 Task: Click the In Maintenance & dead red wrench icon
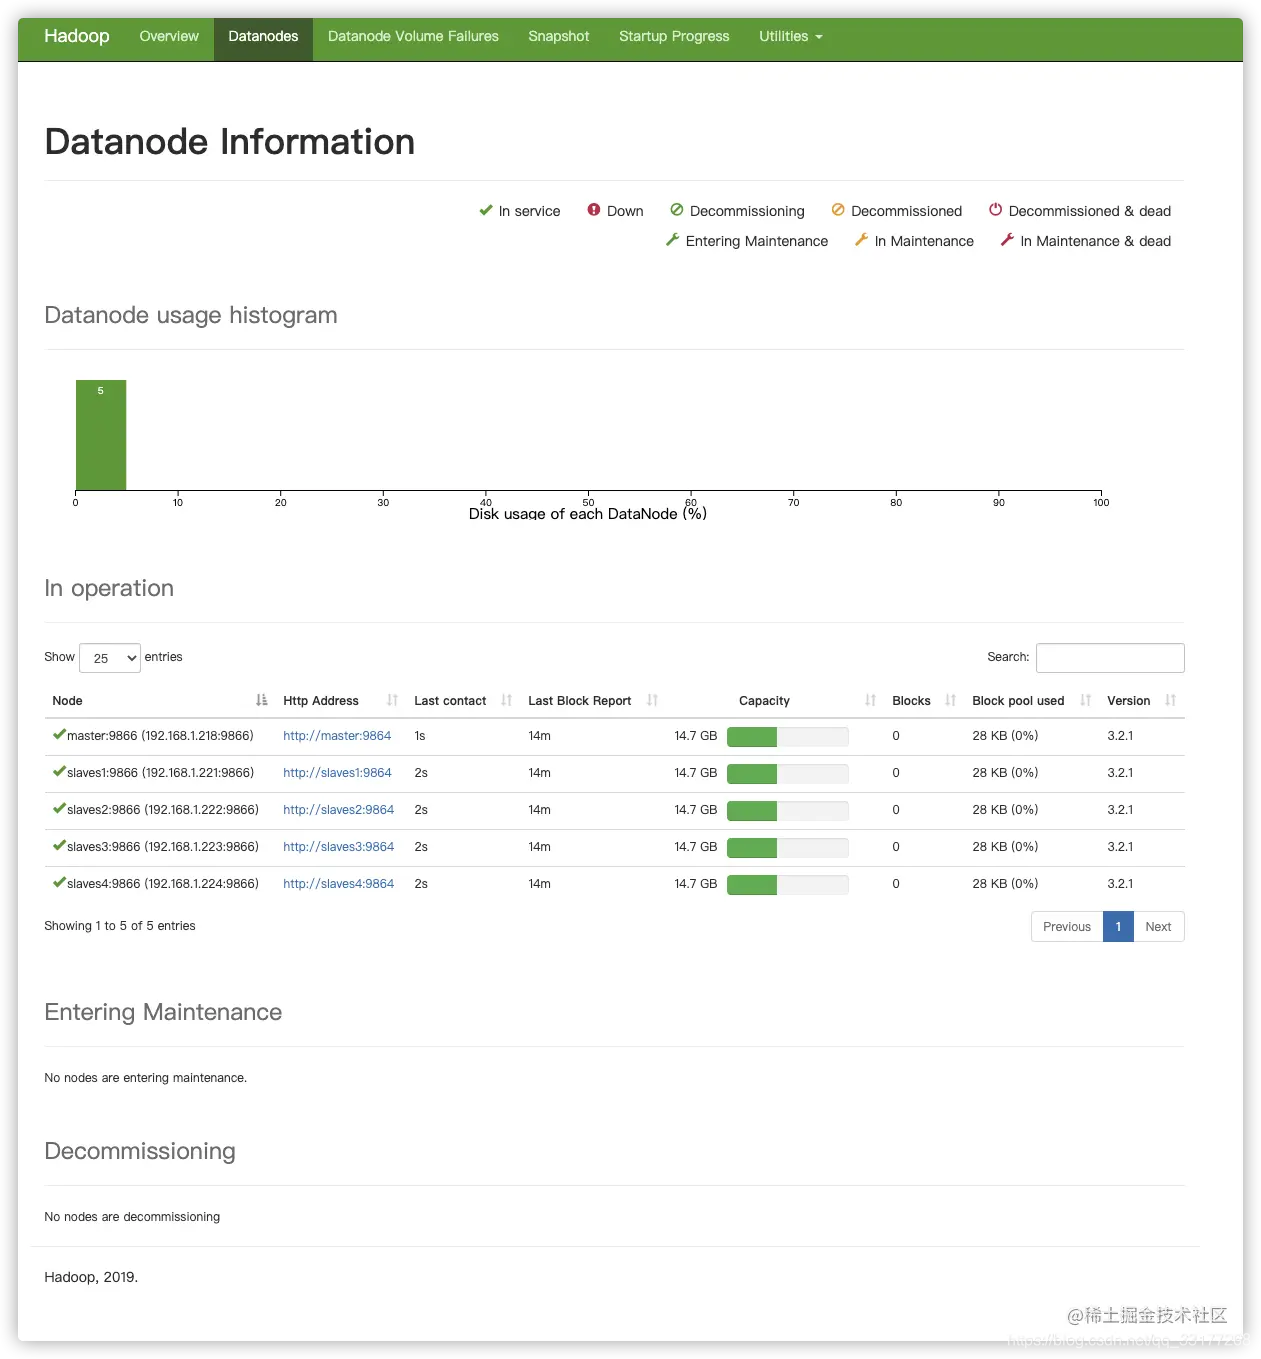[x=1007, y=240]
